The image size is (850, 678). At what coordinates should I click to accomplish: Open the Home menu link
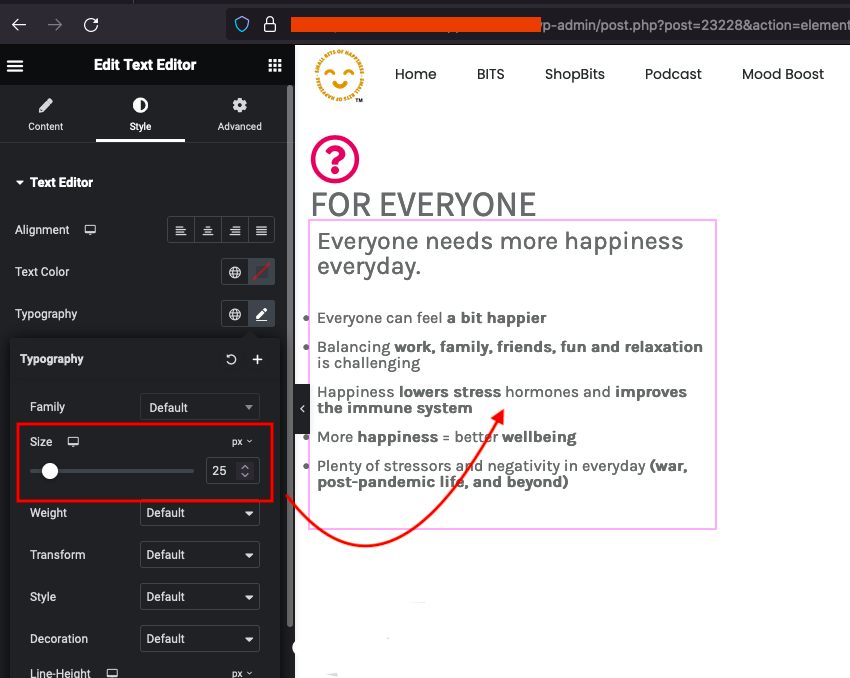point(415,74)
